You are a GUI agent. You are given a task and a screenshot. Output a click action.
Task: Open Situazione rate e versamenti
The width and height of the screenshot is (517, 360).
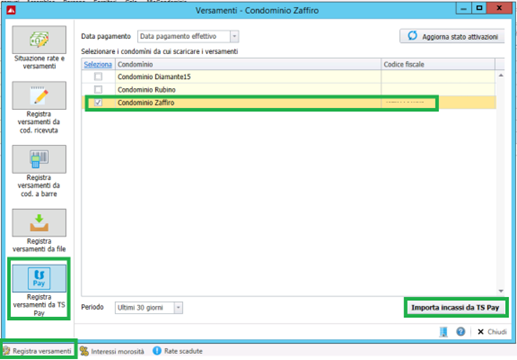[39, 40]
